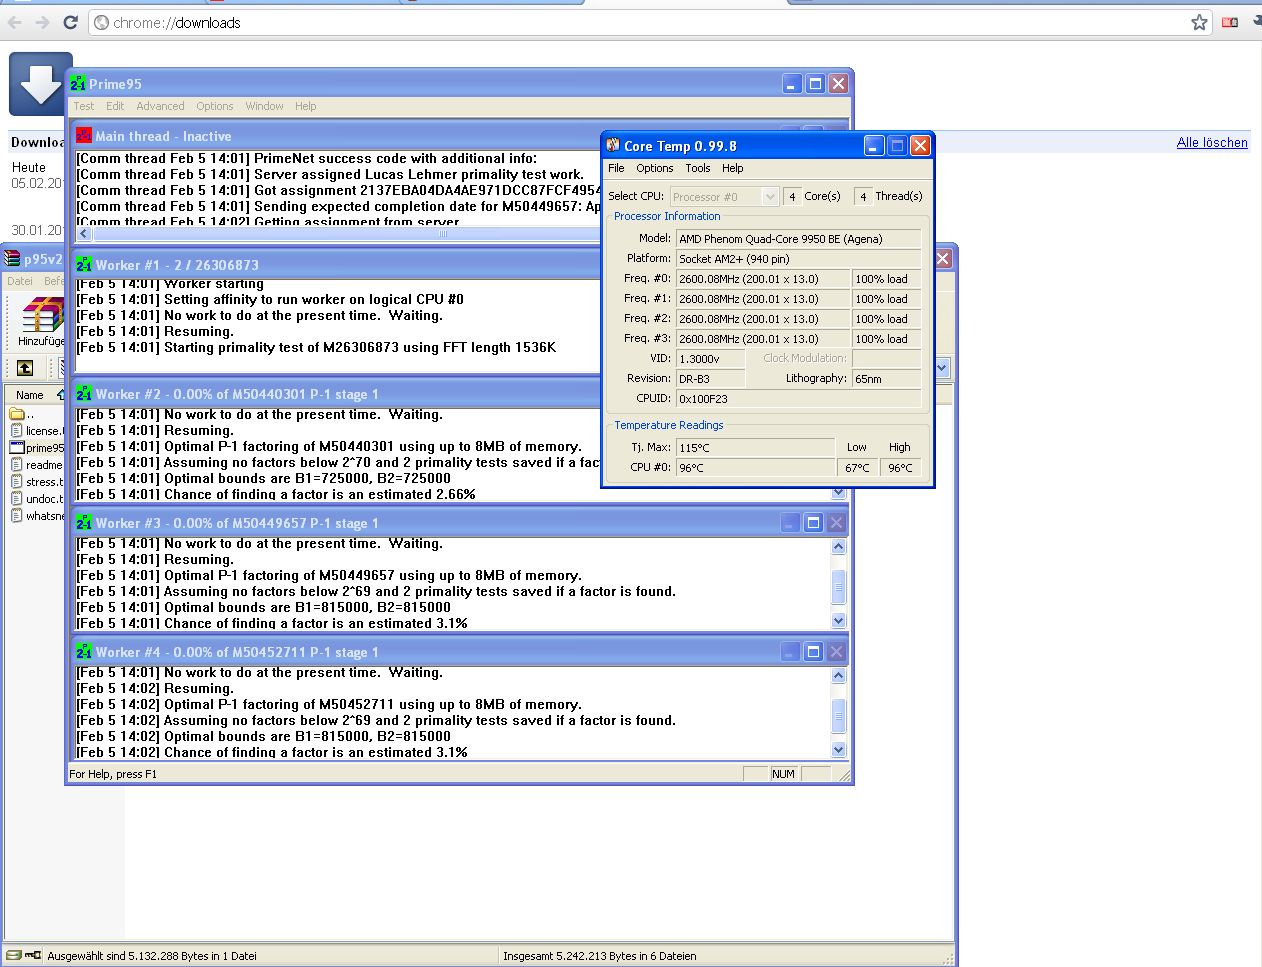This screenshot has width=1262, height=967.
Task: Click the 'Alle löschen' link
Action: (x=1212, y=142)
